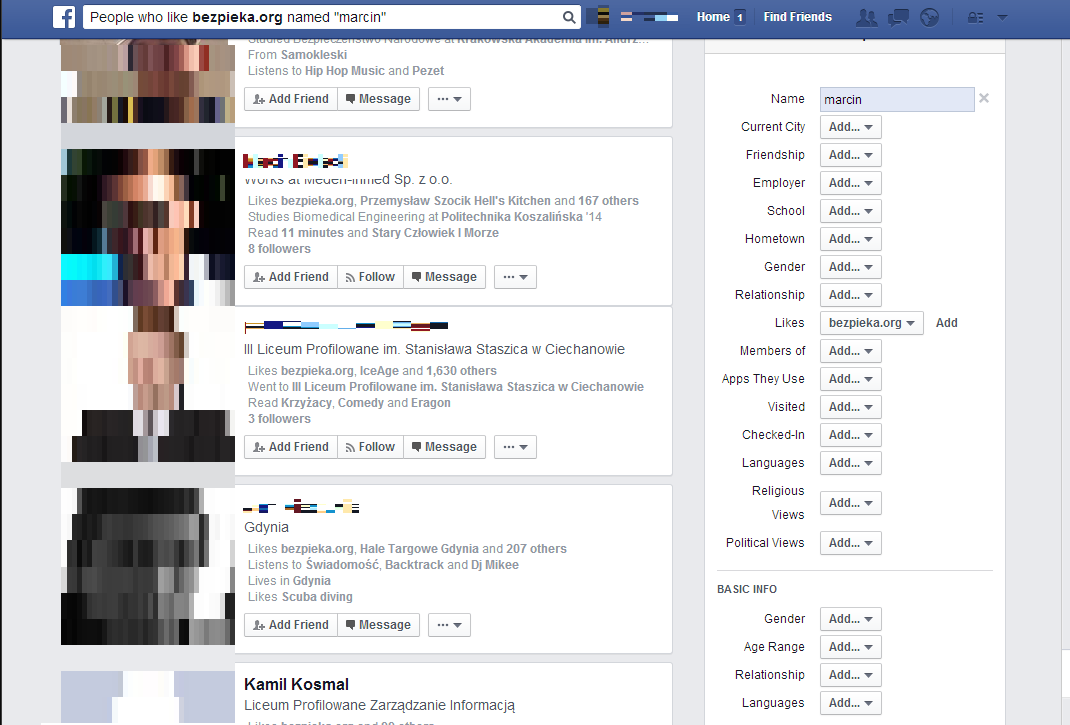Open Basic Info Gender Add dropdown
Viewport: 1070px width, 725px height.
coord(851,619)
